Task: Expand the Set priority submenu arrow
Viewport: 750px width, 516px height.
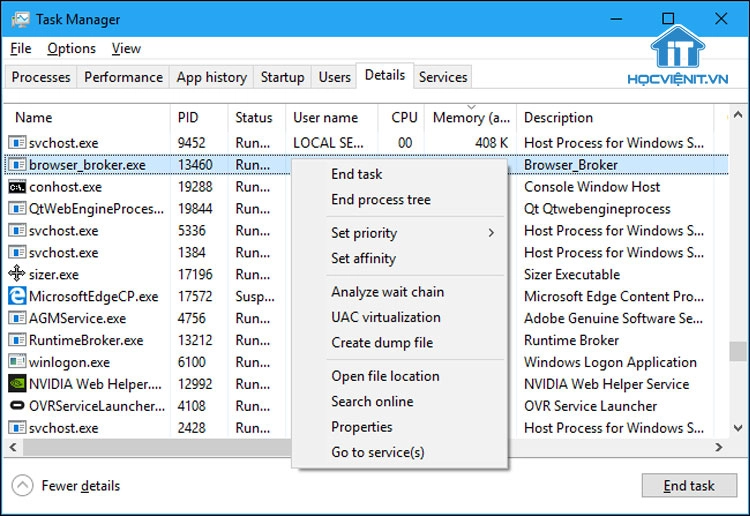Action: [x=491, y=233]
